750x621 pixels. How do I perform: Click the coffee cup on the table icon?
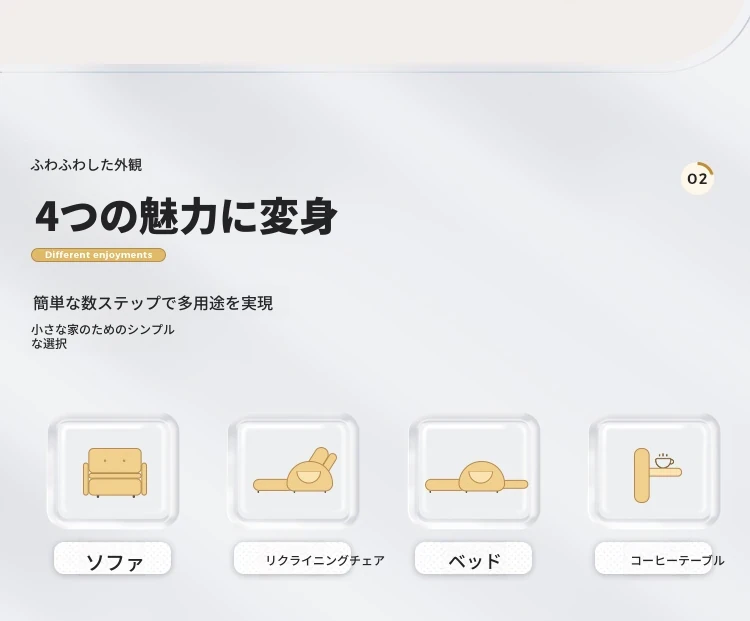(x=663, y=461)
